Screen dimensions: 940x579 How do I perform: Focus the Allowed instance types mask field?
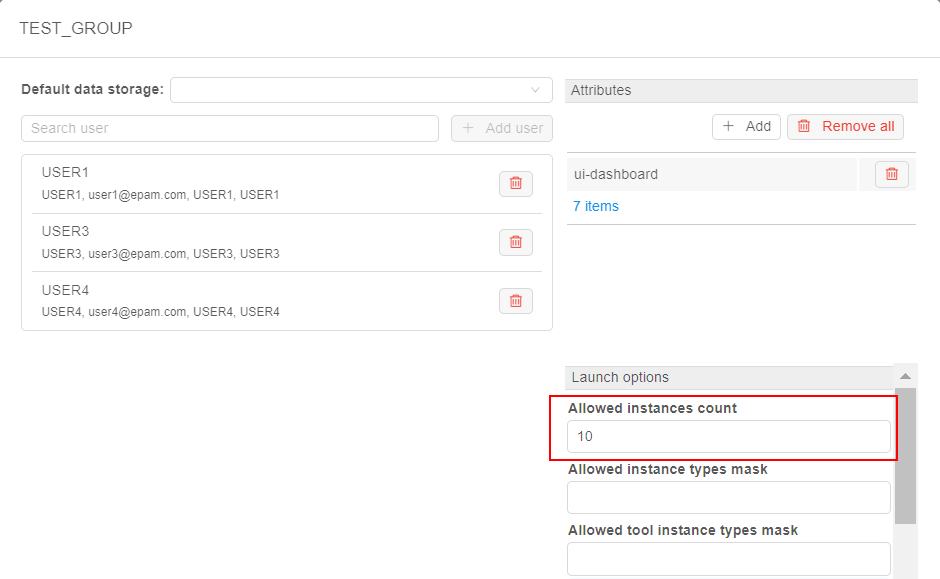pos(729,497)
